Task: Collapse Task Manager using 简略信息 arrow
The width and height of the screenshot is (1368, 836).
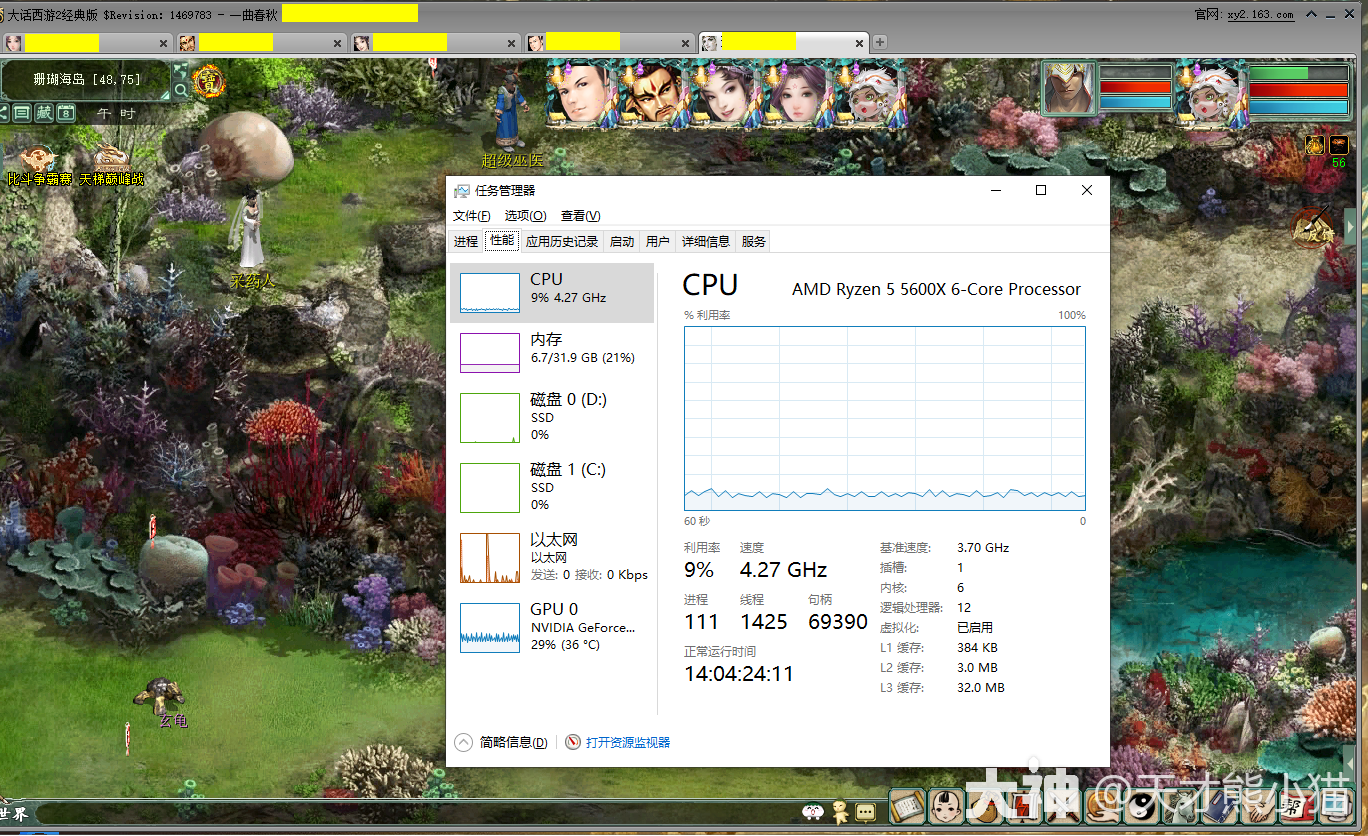Action: (463, 742)
